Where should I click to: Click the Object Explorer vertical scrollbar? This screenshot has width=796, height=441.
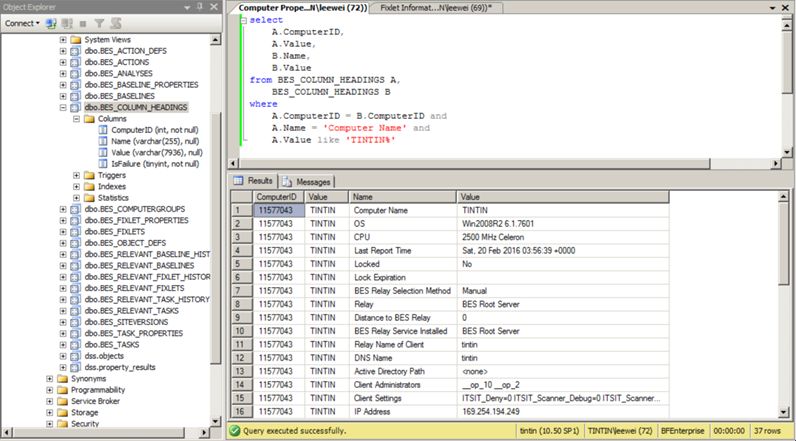click(x=215, y=238)
